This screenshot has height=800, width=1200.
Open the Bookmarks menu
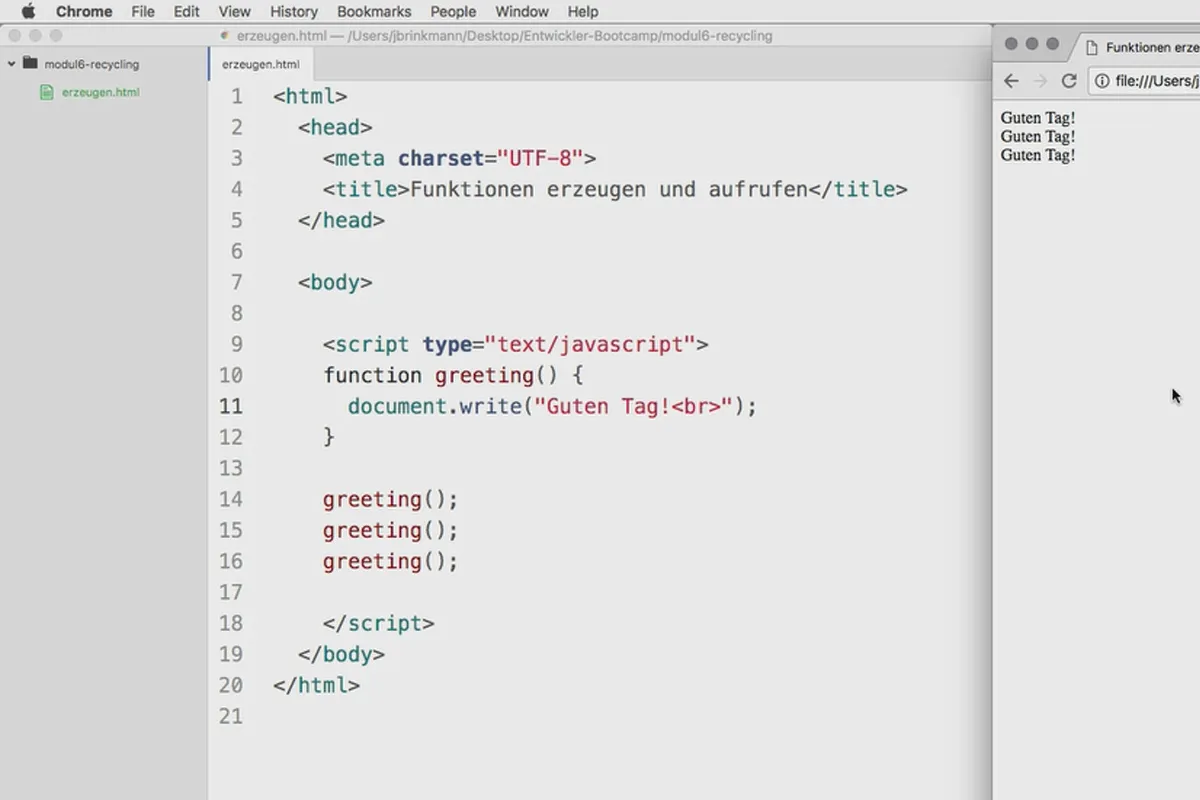pyautogui.click(x=374, y=12)
